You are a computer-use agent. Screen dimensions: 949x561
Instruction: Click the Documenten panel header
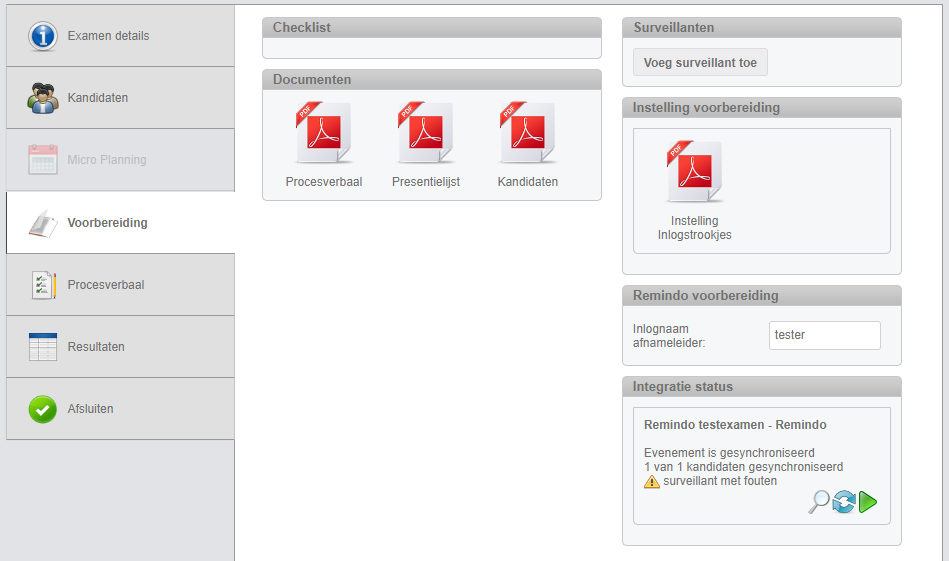coord(432,80)
